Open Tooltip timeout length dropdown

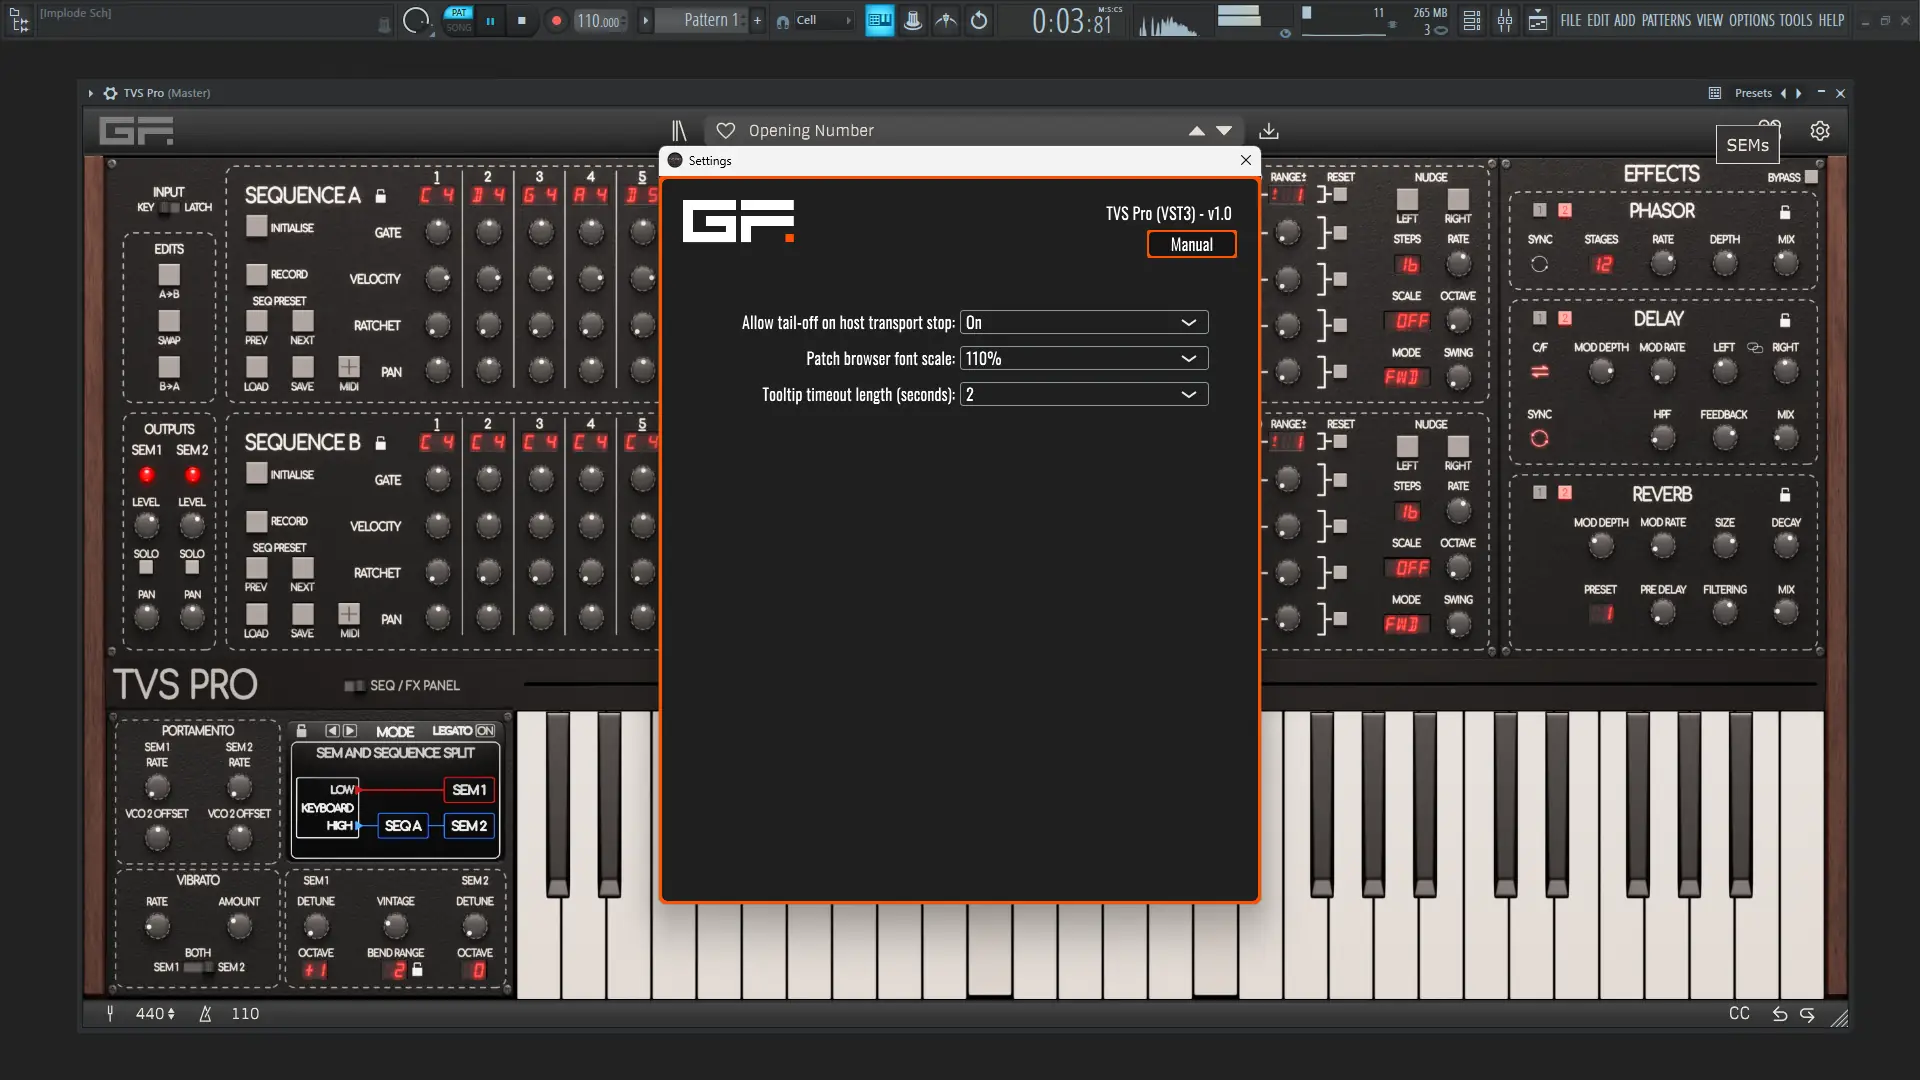coord(1084,395)
